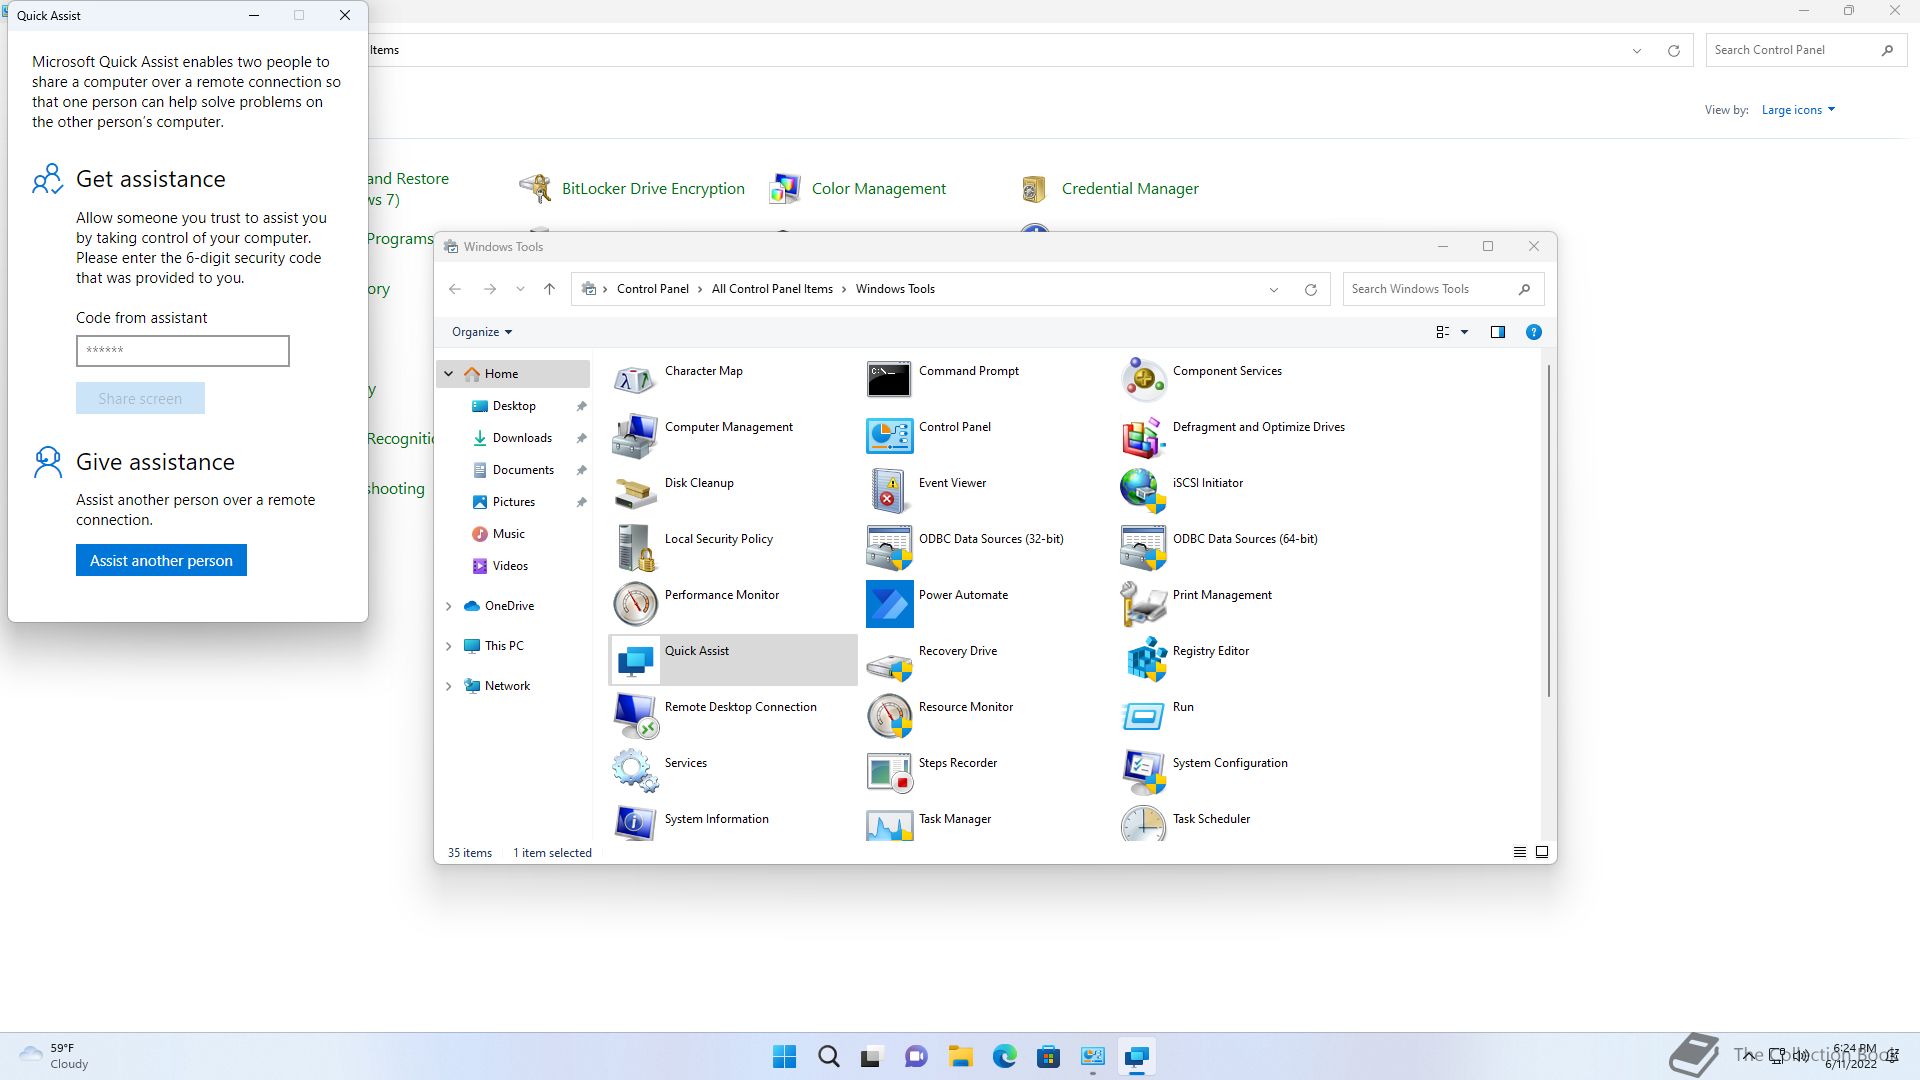Viewport: 1920px width, 1080px height.
Task: Switch to large icons view in status bar
Action: (1541, 852)
